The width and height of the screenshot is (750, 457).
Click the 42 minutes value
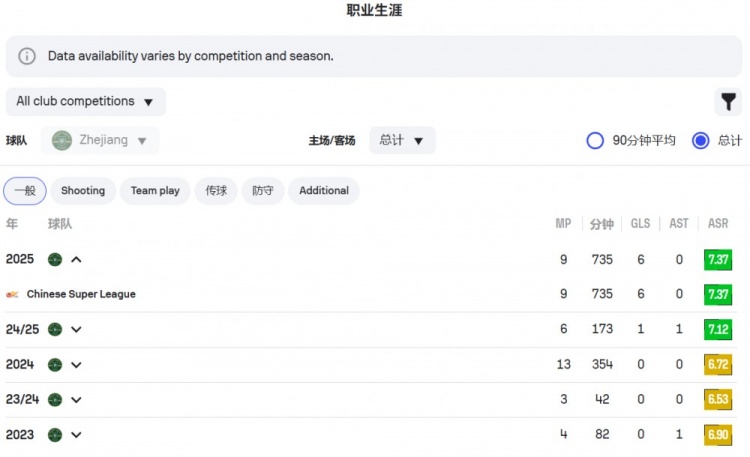tap(602, 400)
